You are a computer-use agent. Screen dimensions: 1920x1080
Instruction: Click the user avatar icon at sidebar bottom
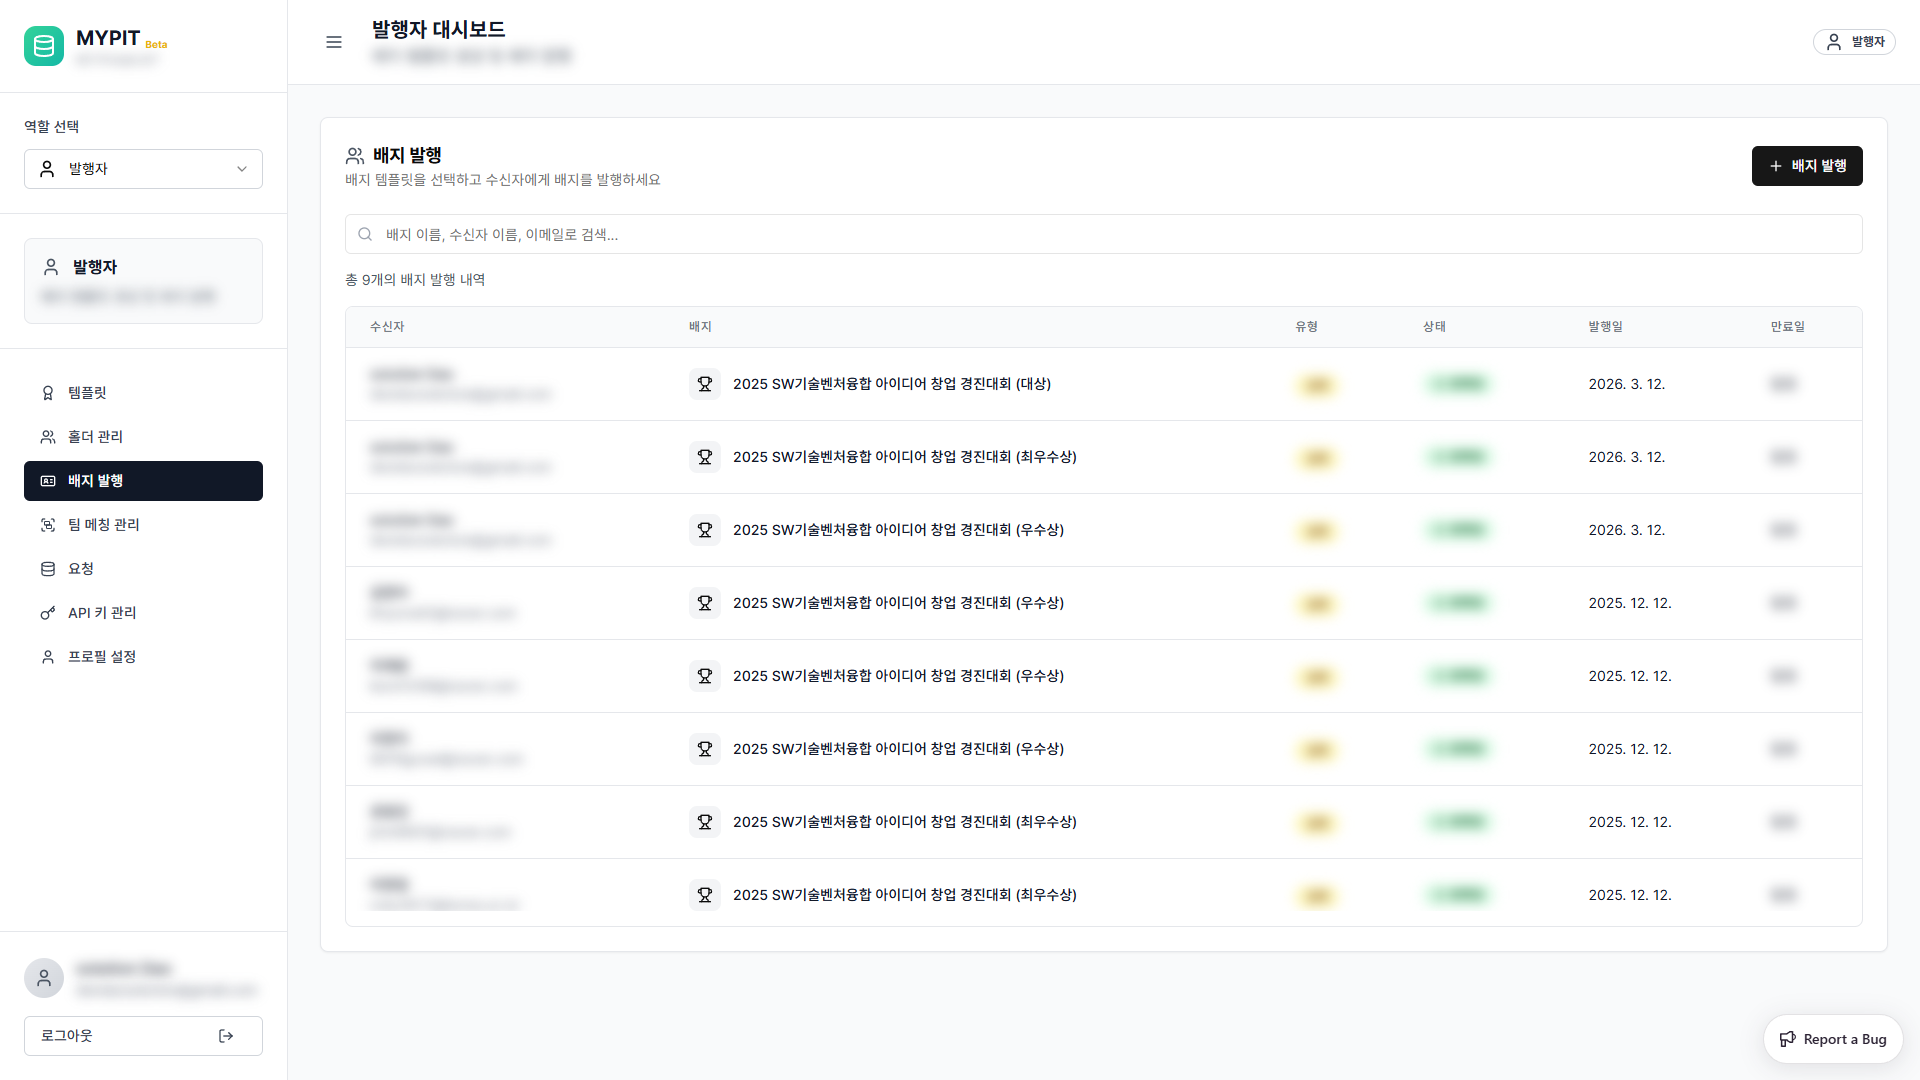pyautogui.click(x=44, y=978)
